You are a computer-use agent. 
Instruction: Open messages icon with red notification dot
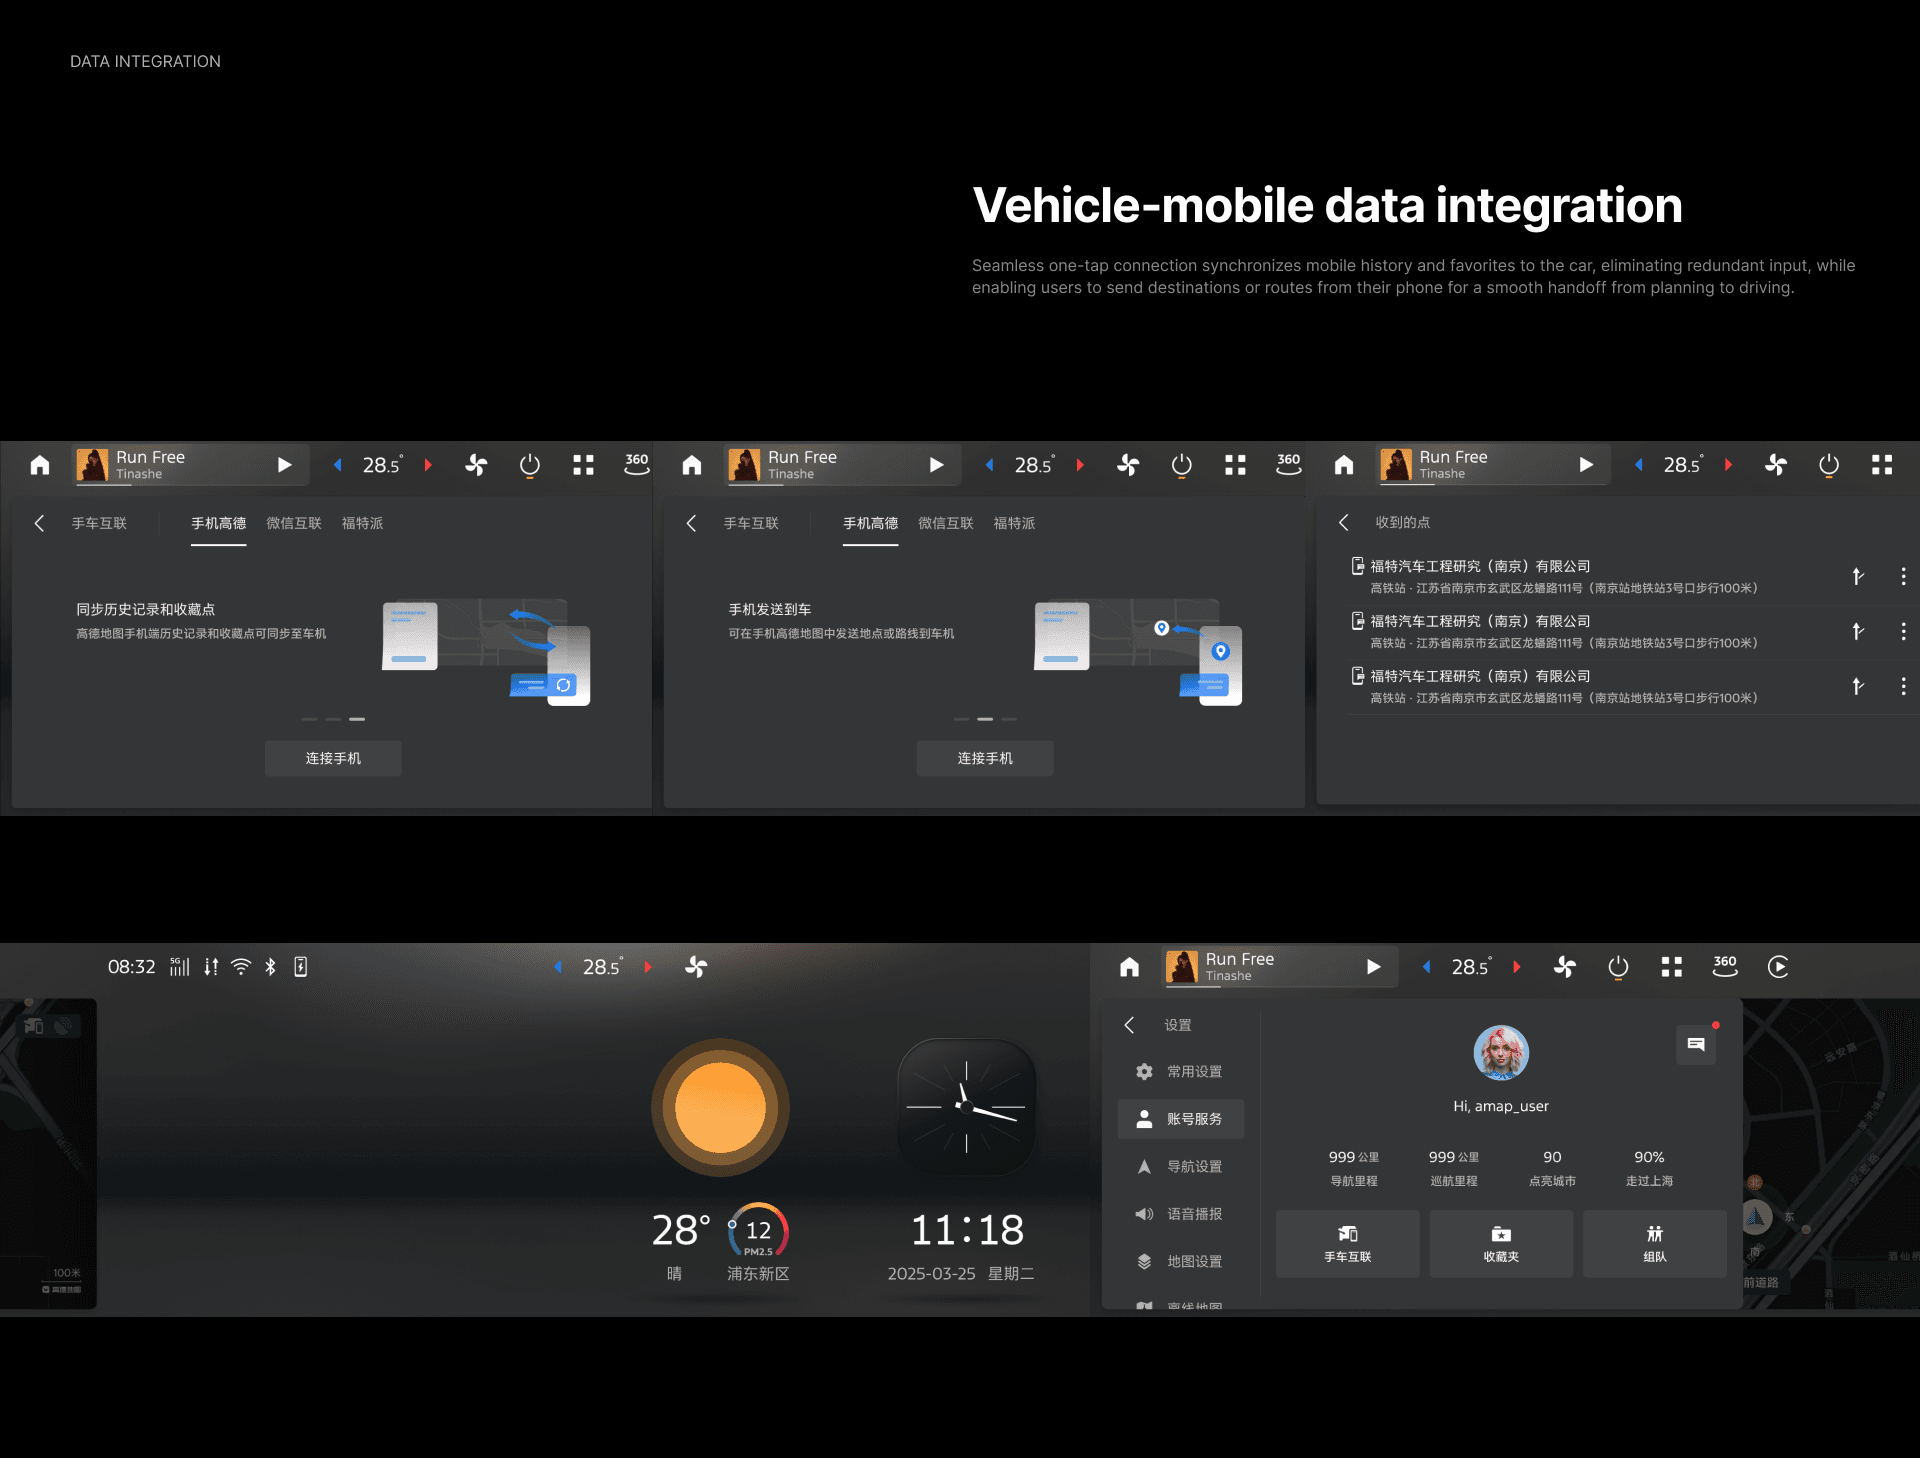(x=1696, y=1044)
